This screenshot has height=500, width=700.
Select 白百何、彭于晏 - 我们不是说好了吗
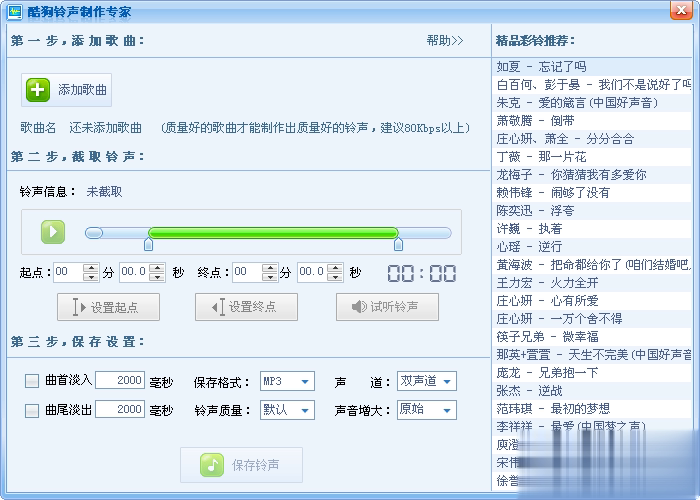coord(592,85)
